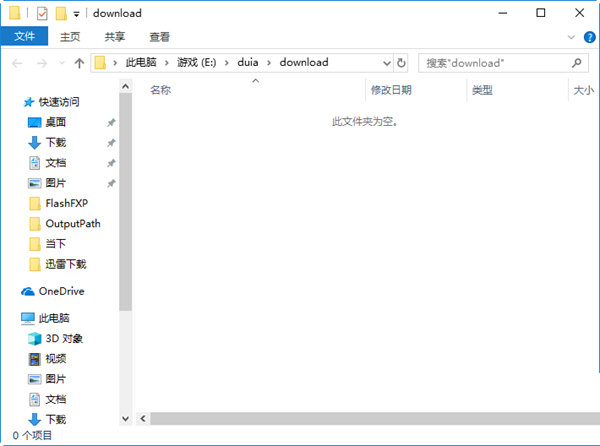Select 快速访问 in the navigation pane
Viewport: 600px width, 446px height.
(x=59, y=102)
